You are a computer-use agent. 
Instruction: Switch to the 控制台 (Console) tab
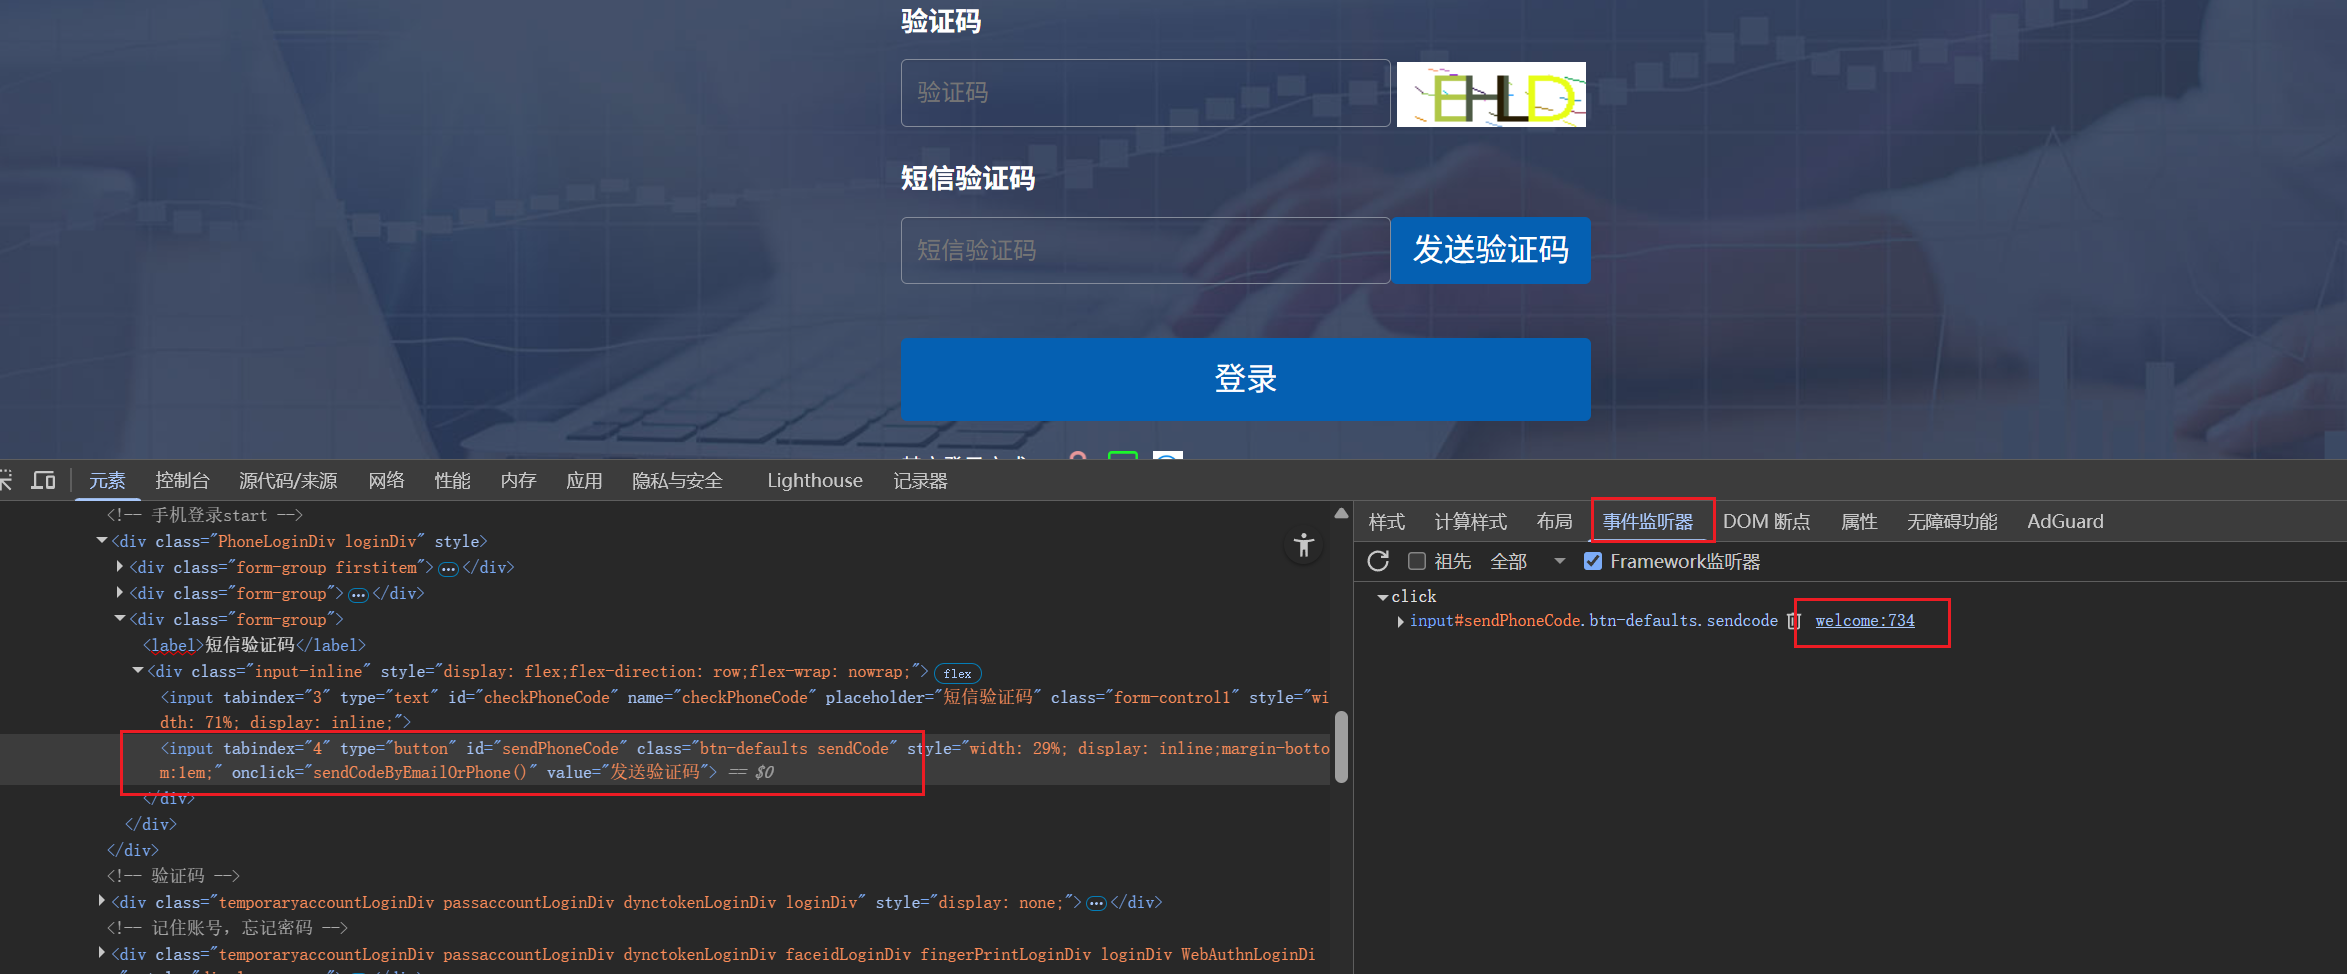click(182, 481)
